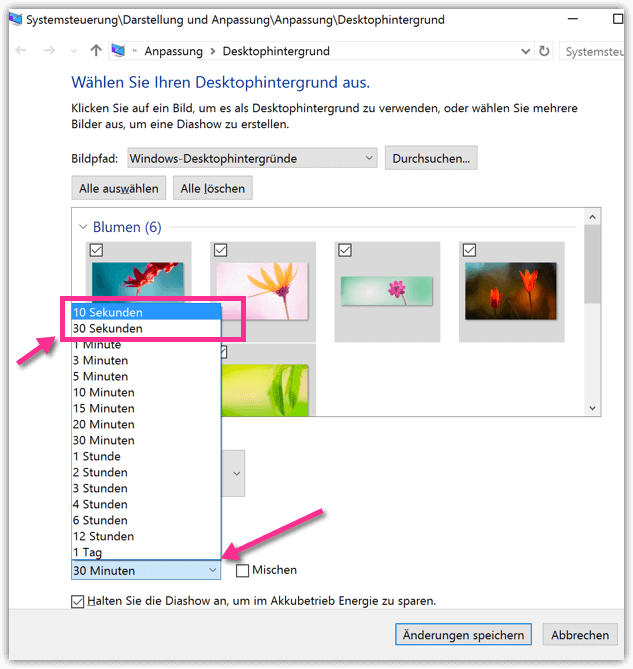Screen dimensions: 633x669
Task: Go forward with the forward arrow
Action: click(x=49, y=51)
